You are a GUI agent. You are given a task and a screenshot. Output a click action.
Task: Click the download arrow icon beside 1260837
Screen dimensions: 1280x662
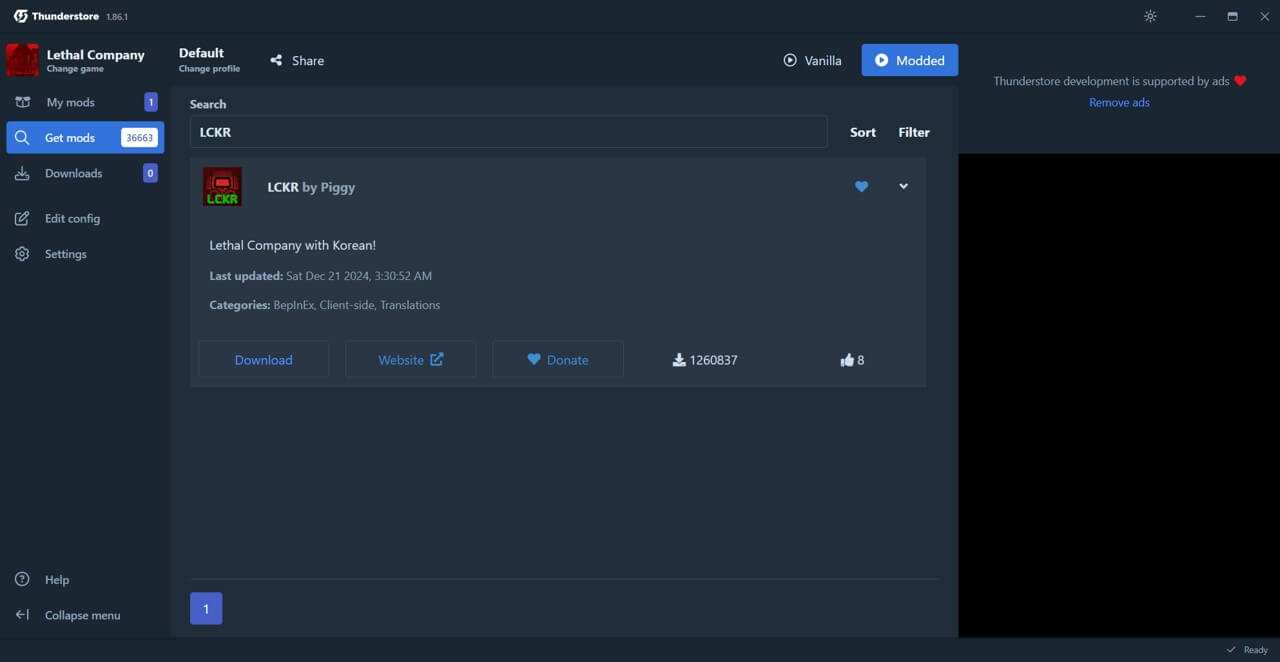(x=679, y=360)
